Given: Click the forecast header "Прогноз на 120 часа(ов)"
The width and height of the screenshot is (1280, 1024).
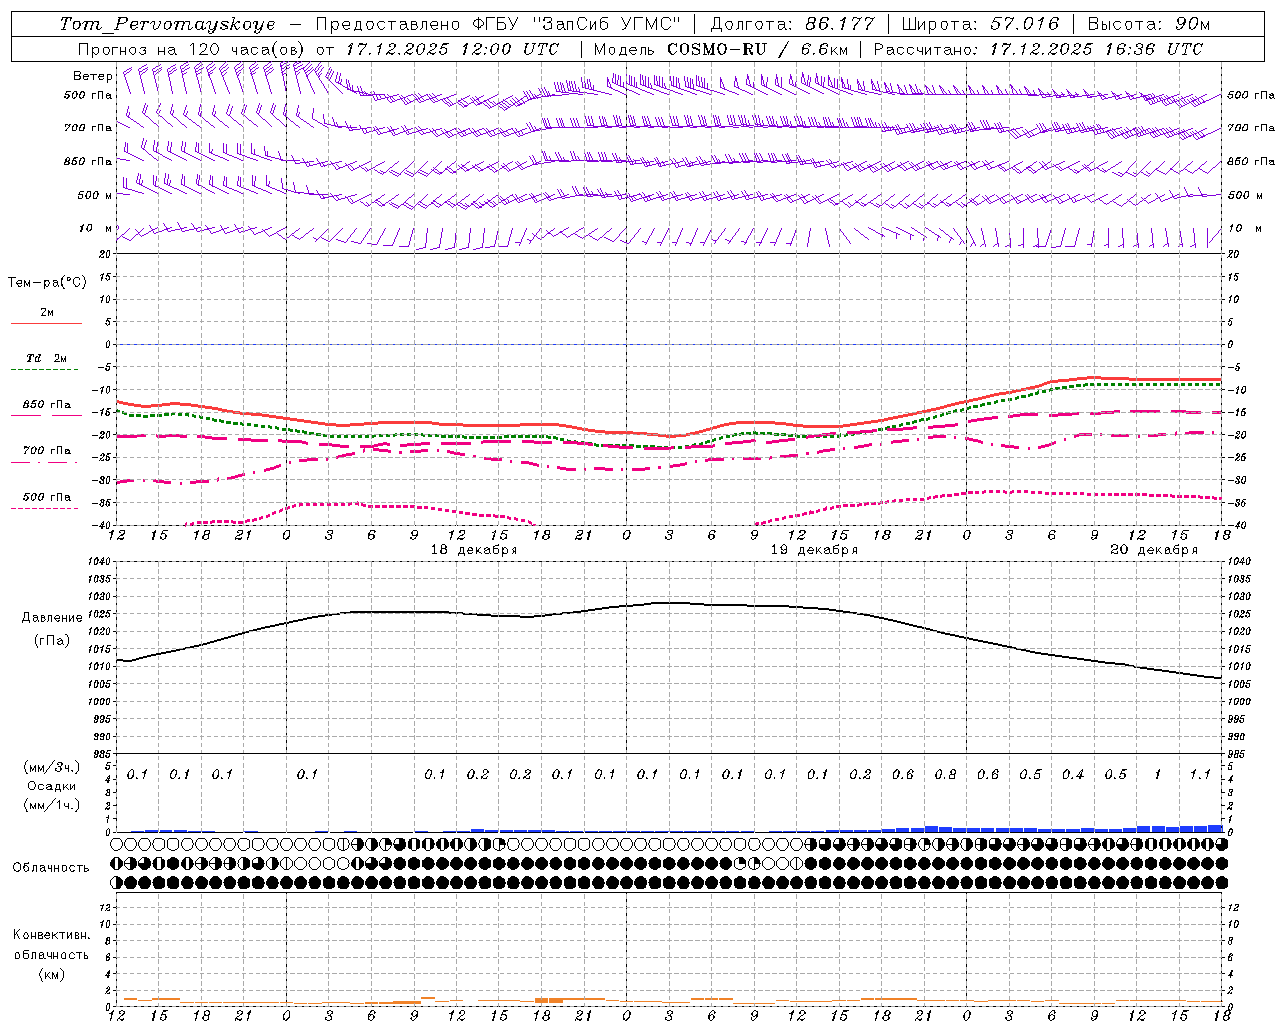Looking at the screenshot, I should click(191, 49).
